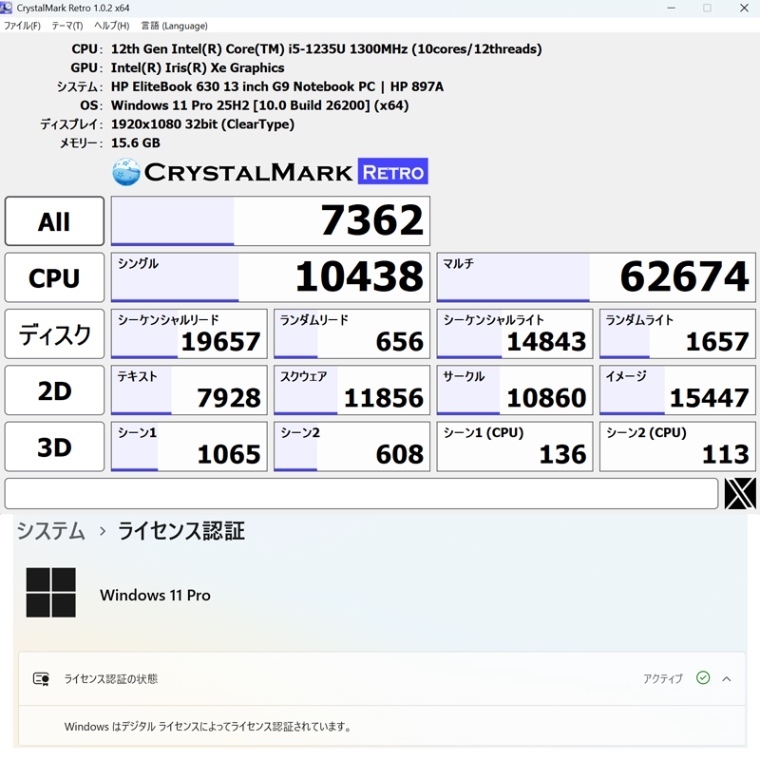The image size is (760, 760).
Task: Click the Windows 11 Pro 25H2 OS text
Action: (x=260, y=106)
